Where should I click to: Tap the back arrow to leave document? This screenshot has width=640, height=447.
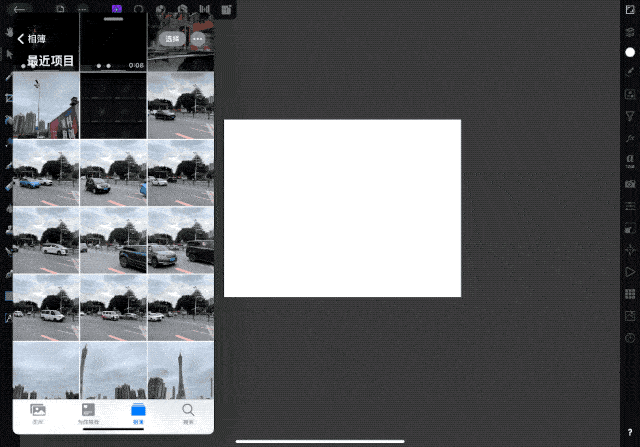[x=20, y=9]
